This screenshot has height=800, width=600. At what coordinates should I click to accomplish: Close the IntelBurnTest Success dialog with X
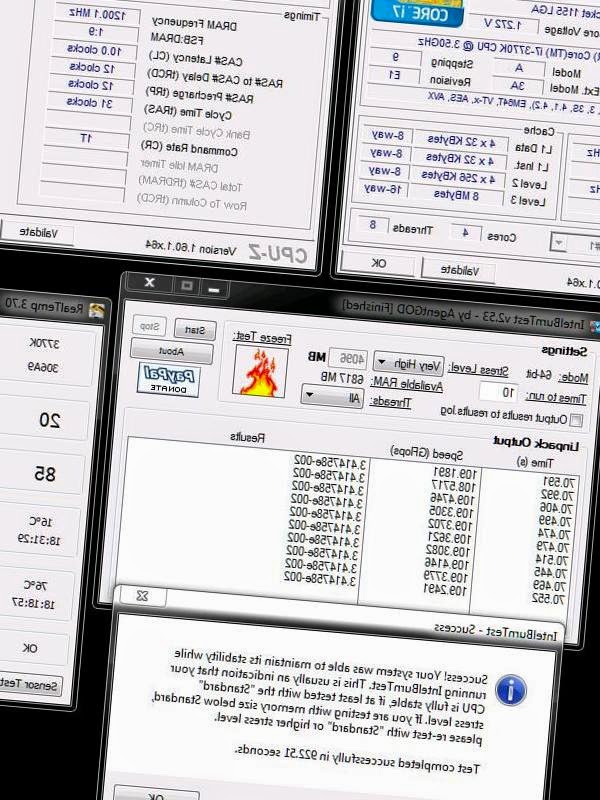click(142, 596)
